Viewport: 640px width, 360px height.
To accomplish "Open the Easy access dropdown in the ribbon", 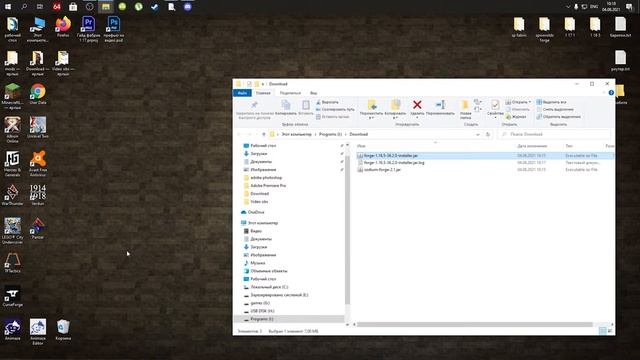I will [478, 109].
